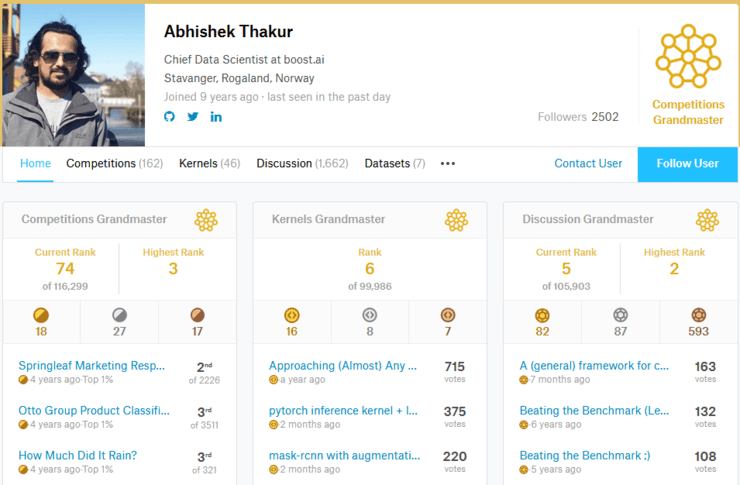Click the Discussion bronze medal icon
Viewport: 740px width, 485px height.
coord(699,315)
